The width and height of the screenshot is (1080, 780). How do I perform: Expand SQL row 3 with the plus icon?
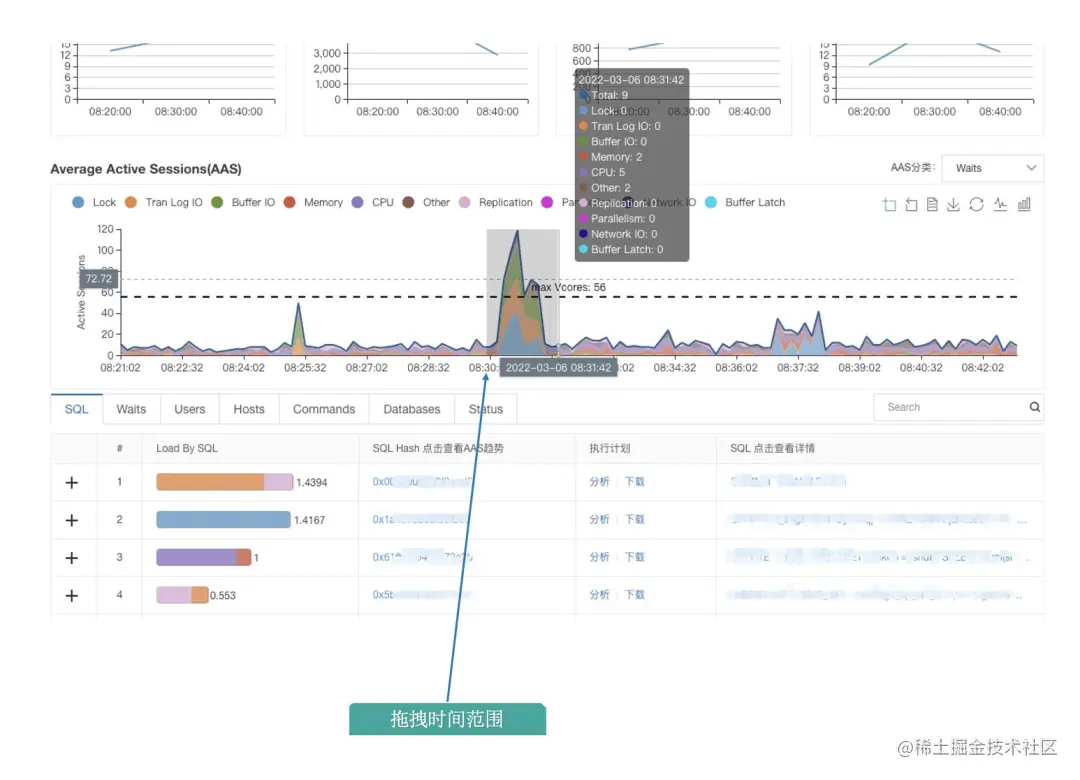(72, 558)
